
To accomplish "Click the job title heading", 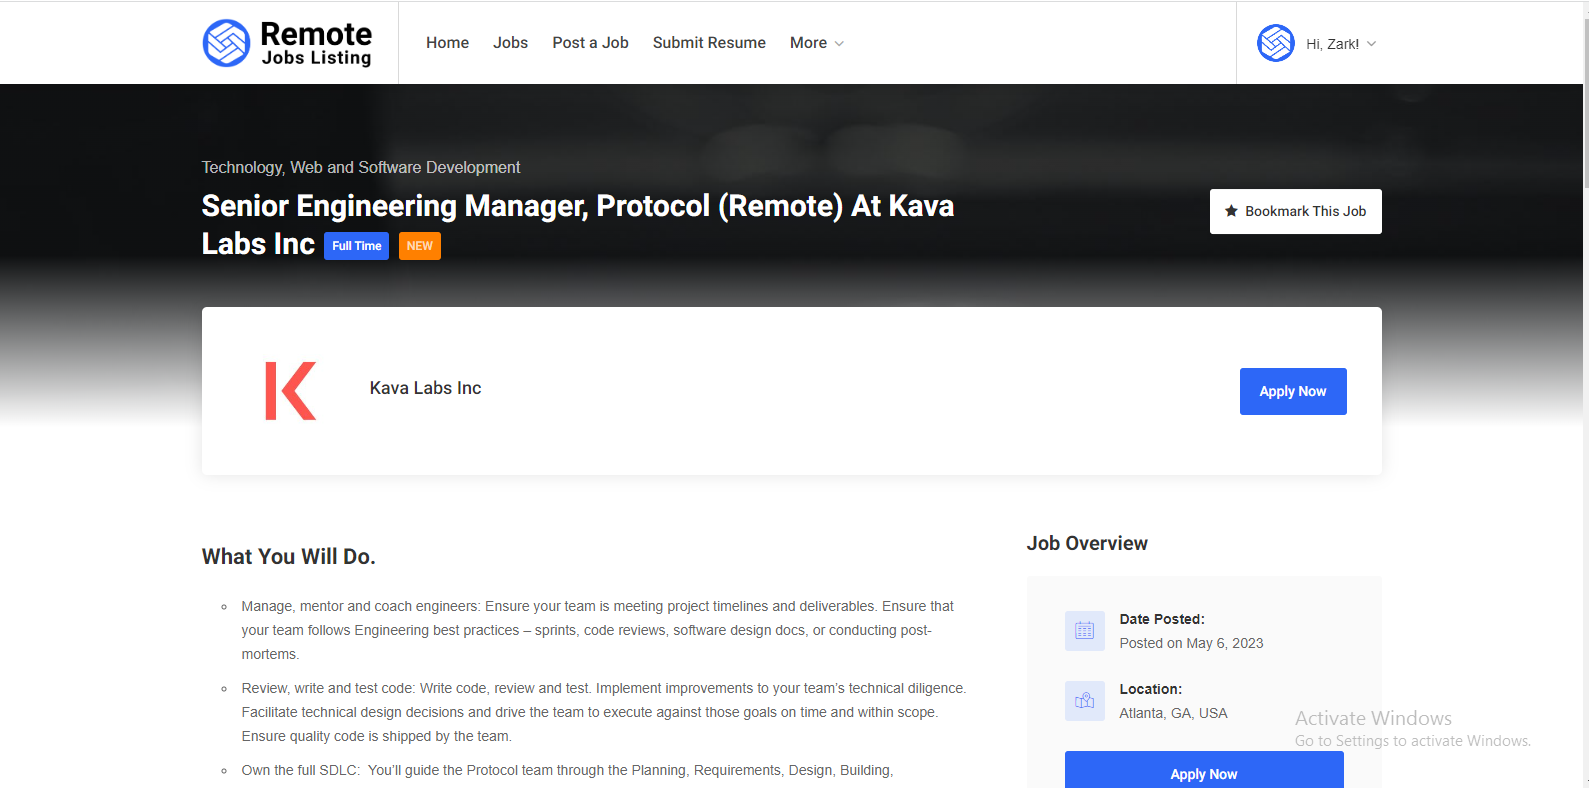I will [578, 225].
